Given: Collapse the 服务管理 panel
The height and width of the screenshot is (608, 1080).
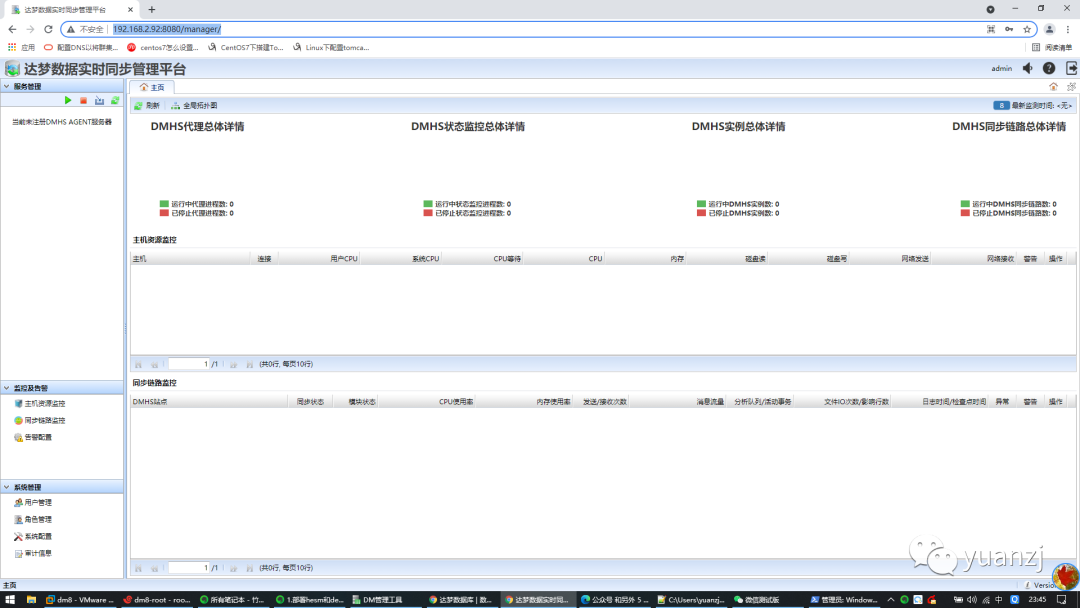Looking at the screenshot, I should 6,87.
